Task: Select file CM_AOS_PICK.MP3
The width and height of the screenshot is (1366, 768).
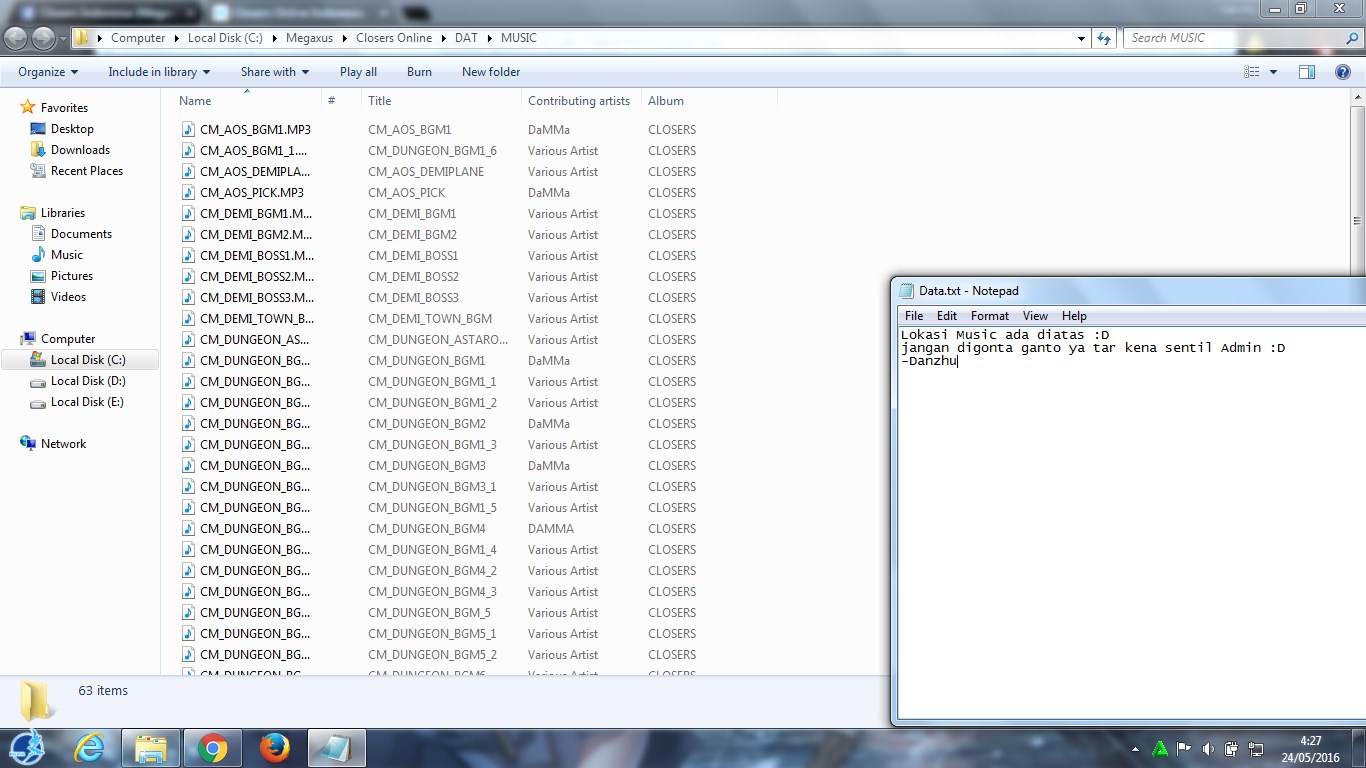Action: tap(251, 193)
